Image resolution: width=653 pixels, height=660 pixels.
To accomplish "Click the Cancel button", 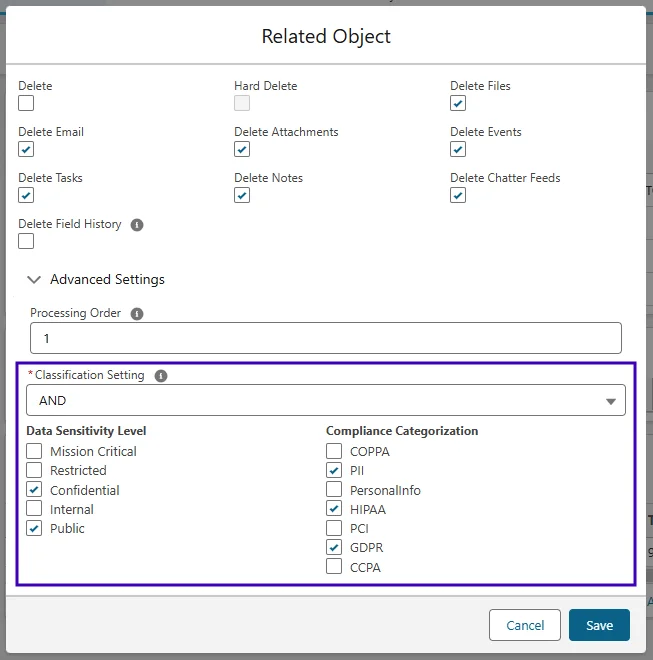I will tap(525, 625).
